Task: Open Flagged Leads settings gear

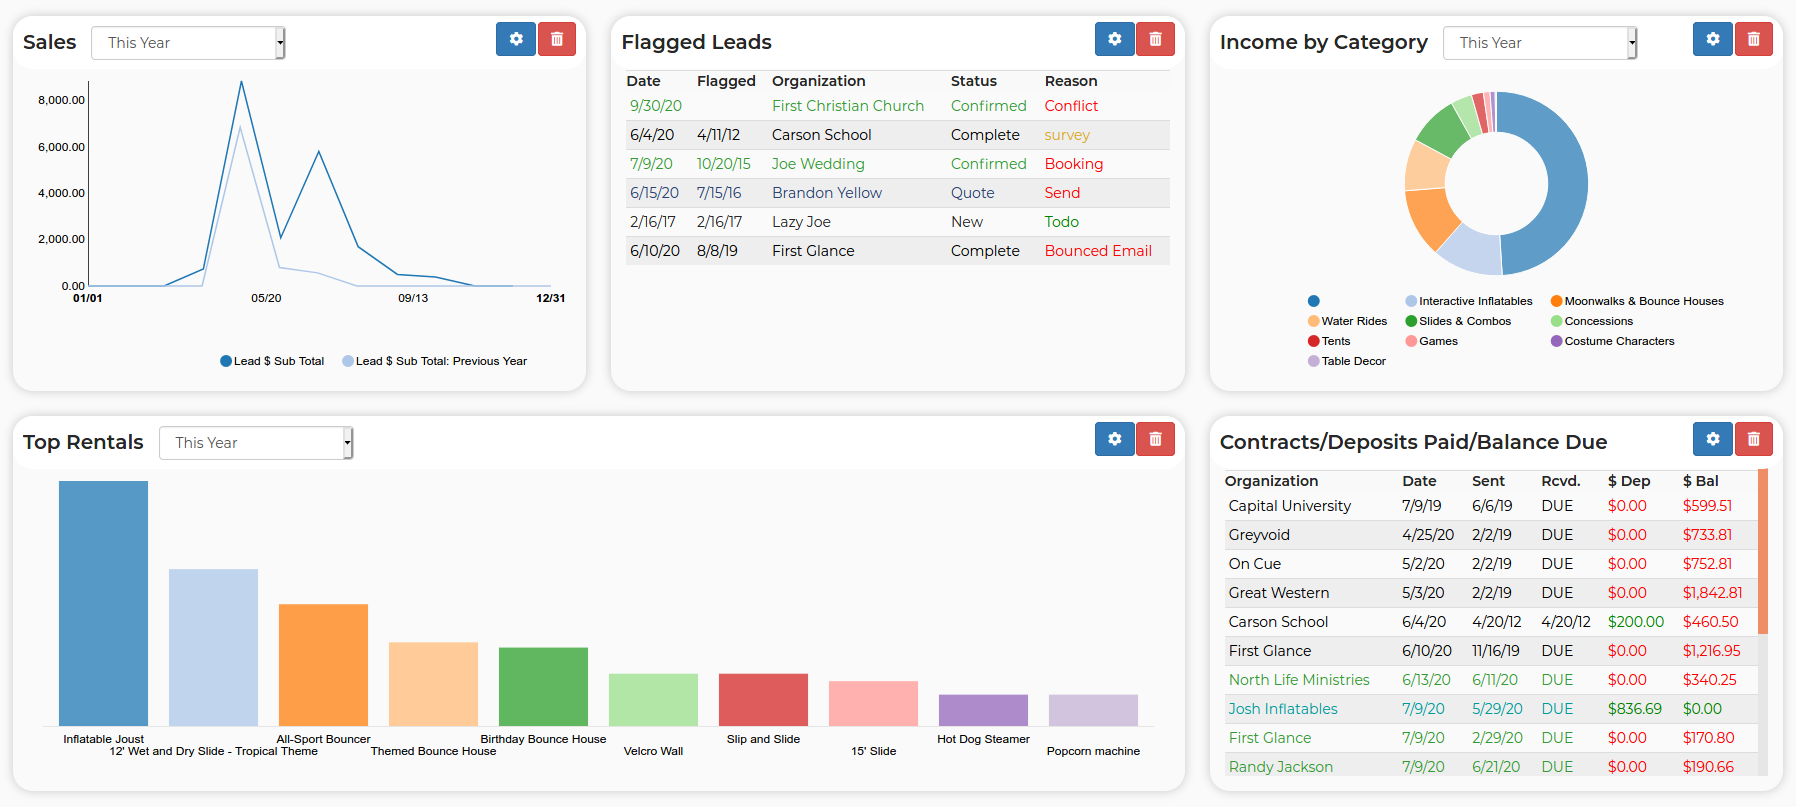Action: pos(1115,39)
